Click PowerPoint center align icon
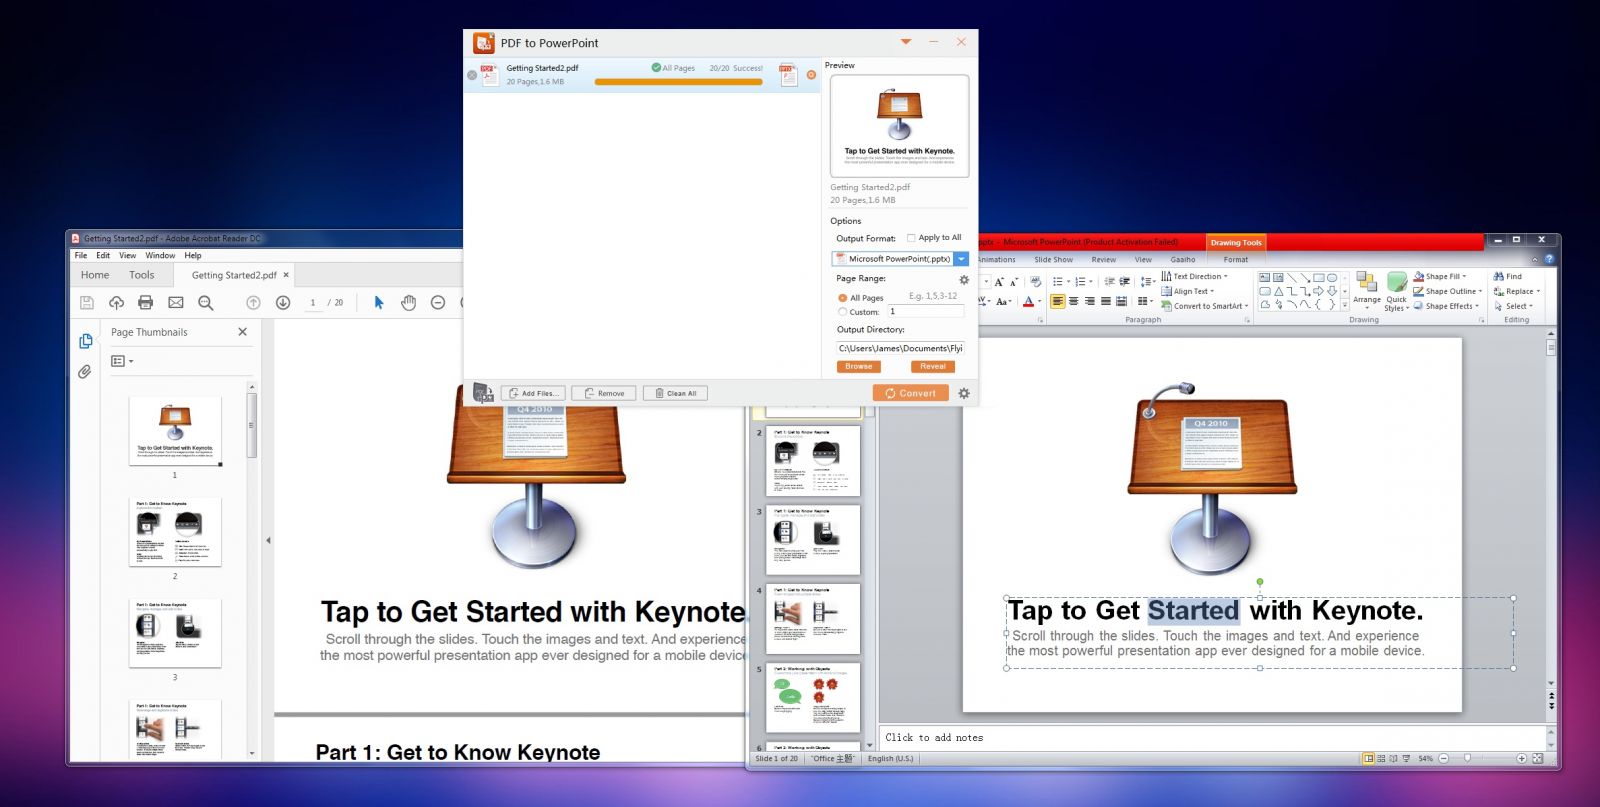 click(1074, 301)
